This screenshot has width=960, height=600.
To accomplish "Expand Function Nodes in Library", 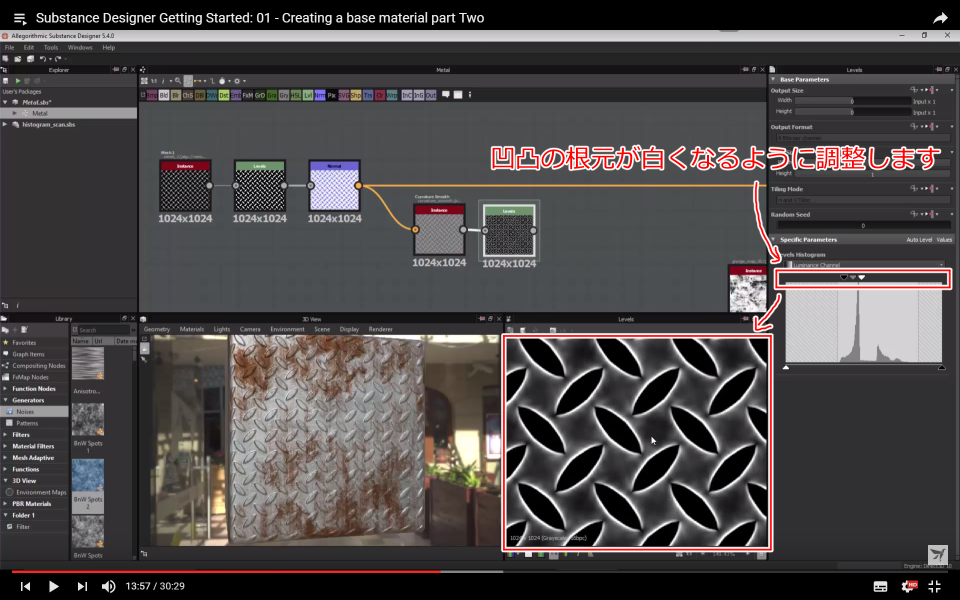I will tap(6, 389).
